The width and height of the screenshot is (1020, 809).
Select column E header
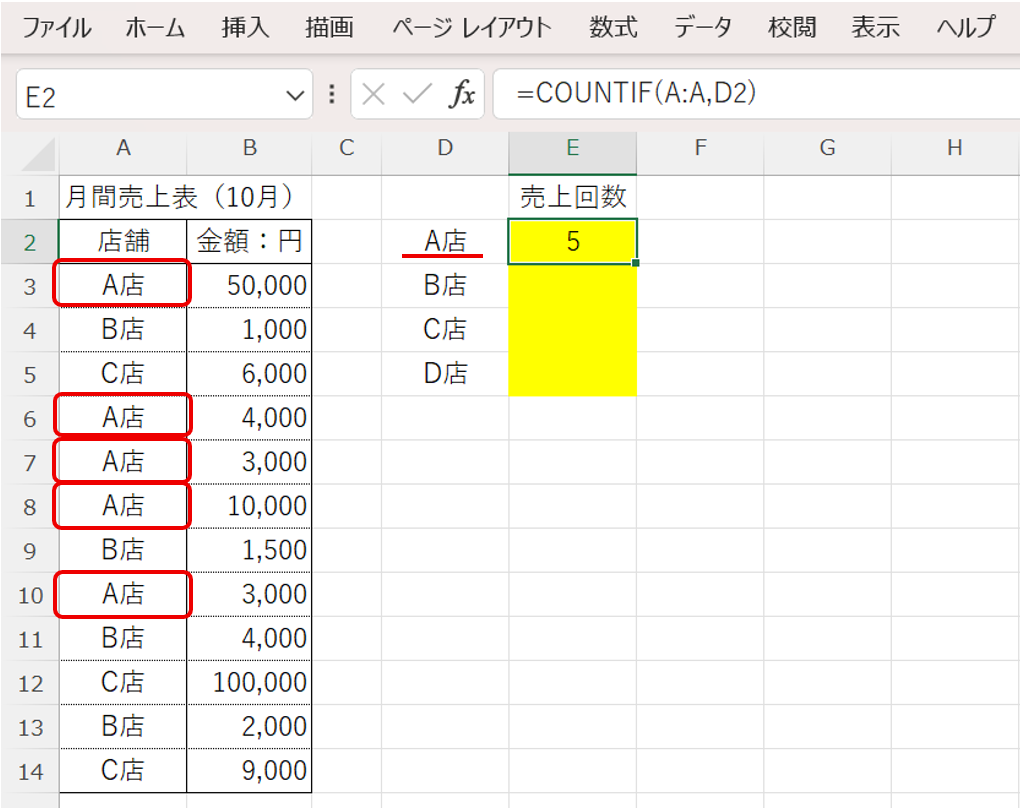click(572, 149)
